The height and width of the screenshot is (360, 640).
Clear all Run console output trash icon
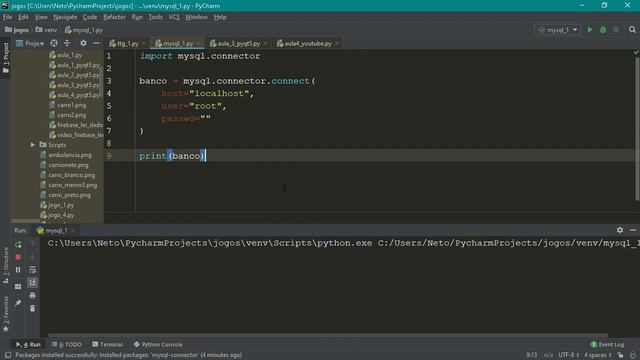point(33,308)
